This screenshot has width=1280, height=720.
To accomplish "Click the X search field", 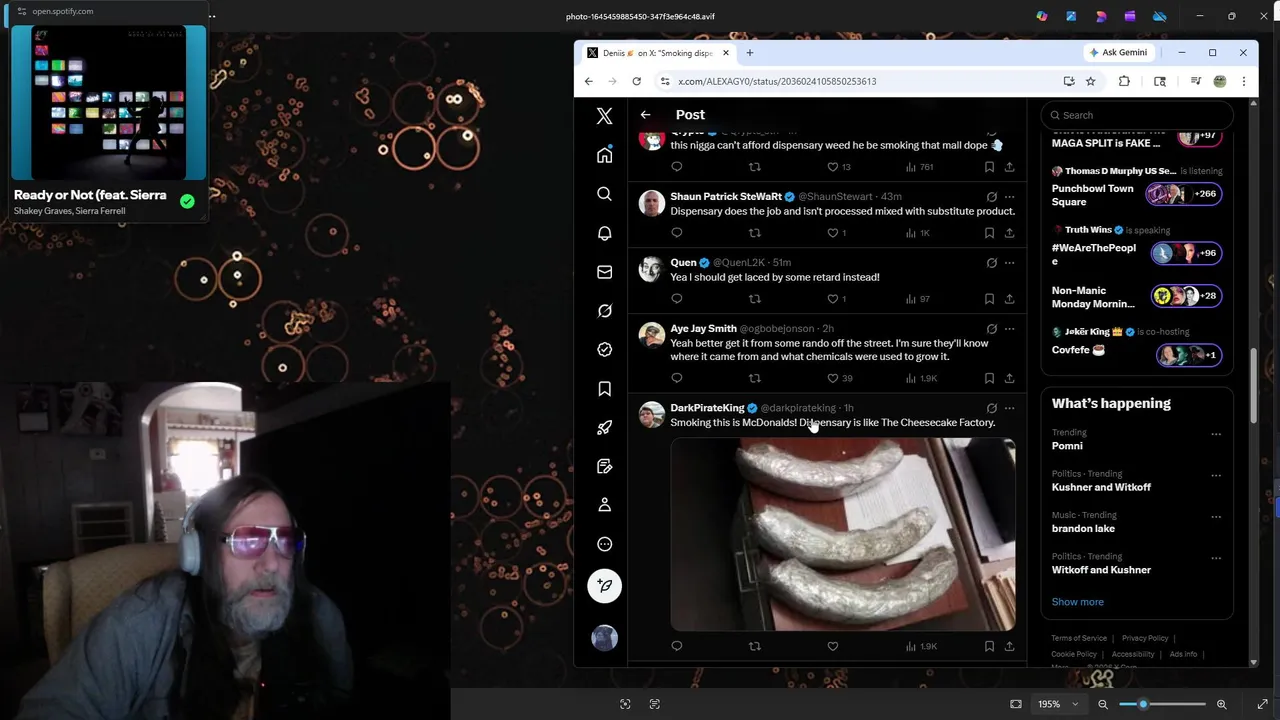I will pyautogui.click(x=1137, y=115).
